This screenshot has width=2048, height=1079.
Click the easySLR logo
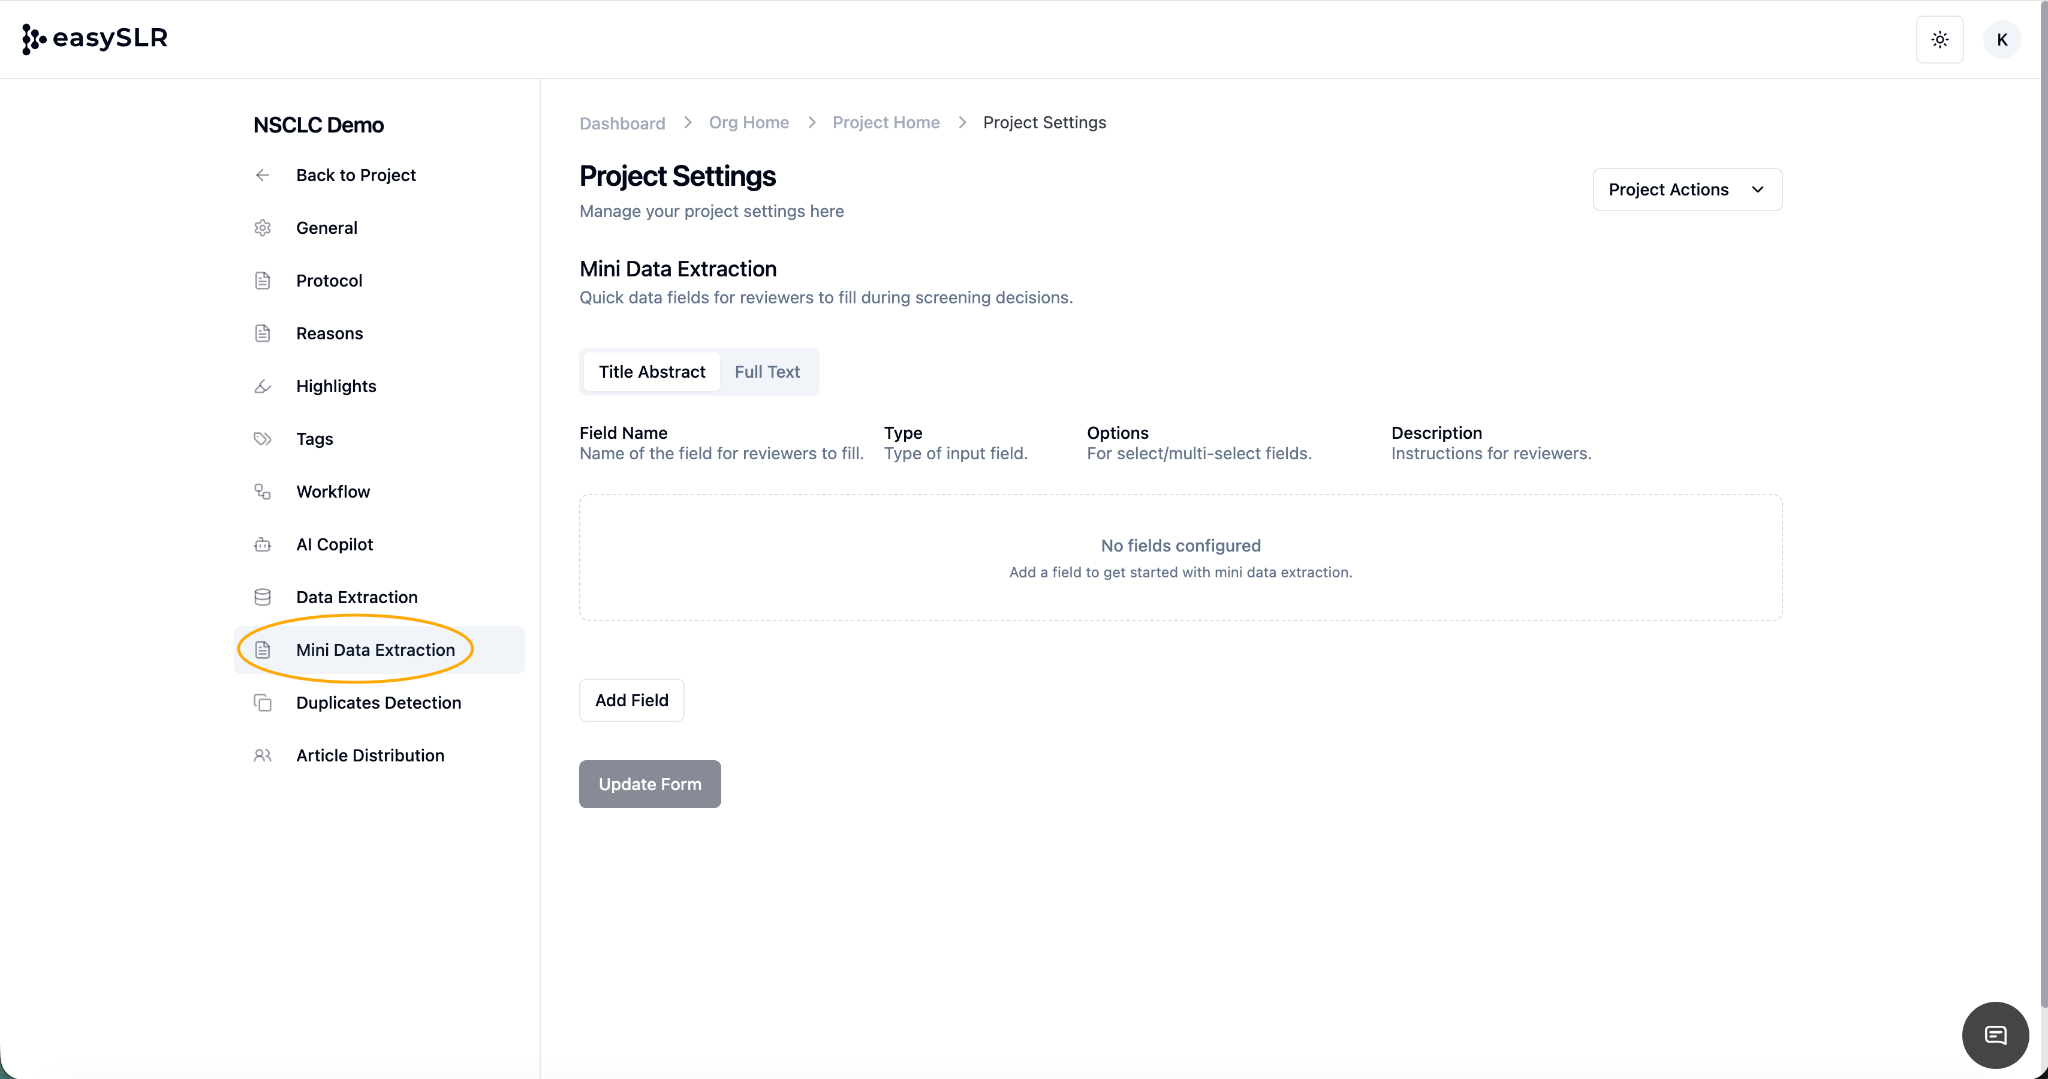94,39
